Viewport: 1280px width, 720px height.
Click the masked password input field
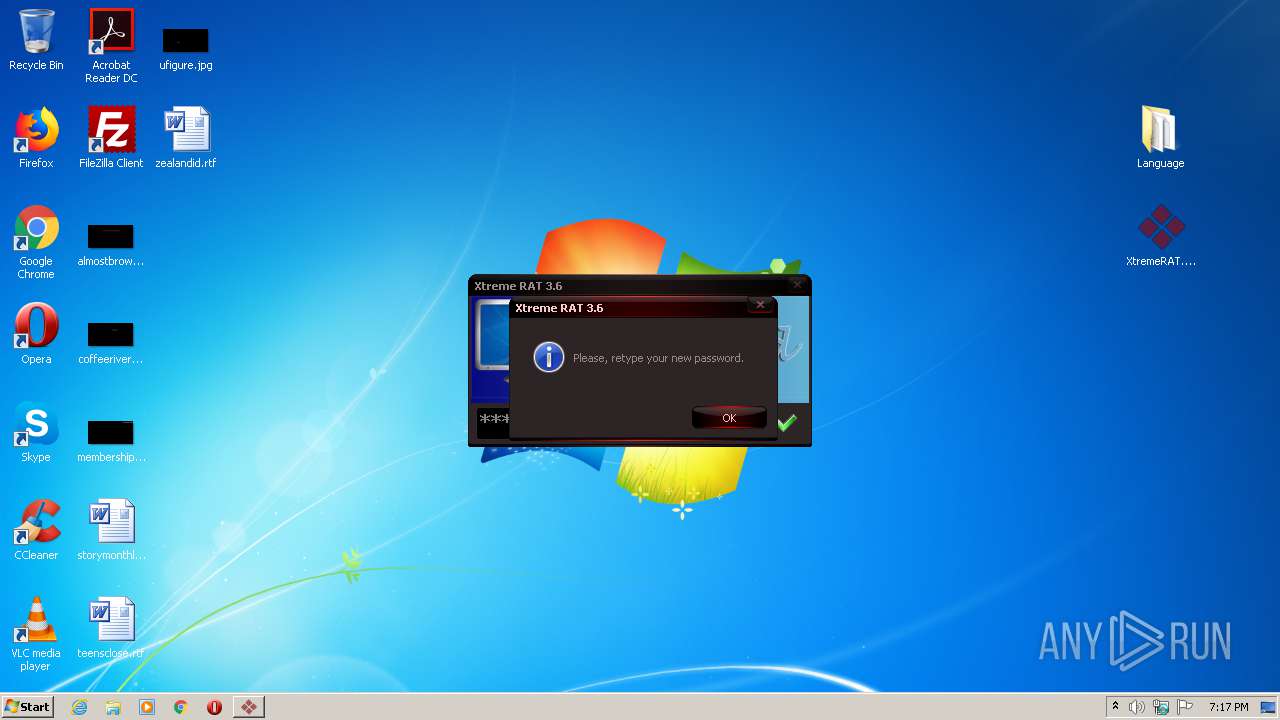point(494,421)
